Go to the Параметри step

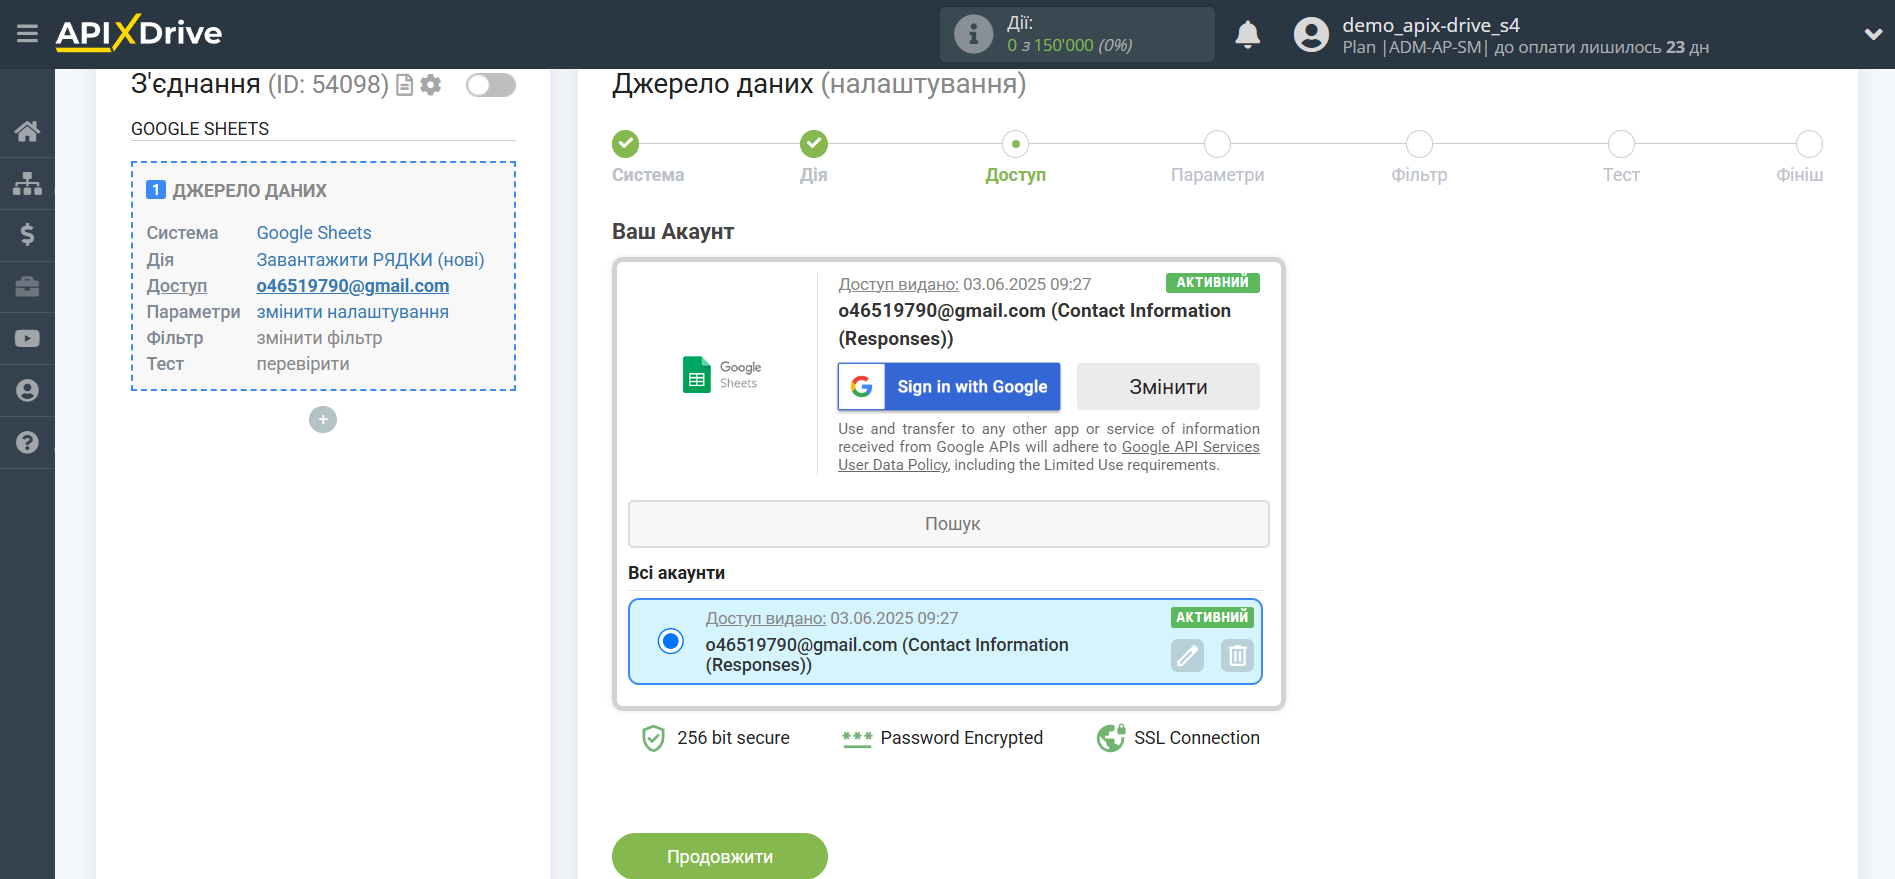(x=1217, y=144)
